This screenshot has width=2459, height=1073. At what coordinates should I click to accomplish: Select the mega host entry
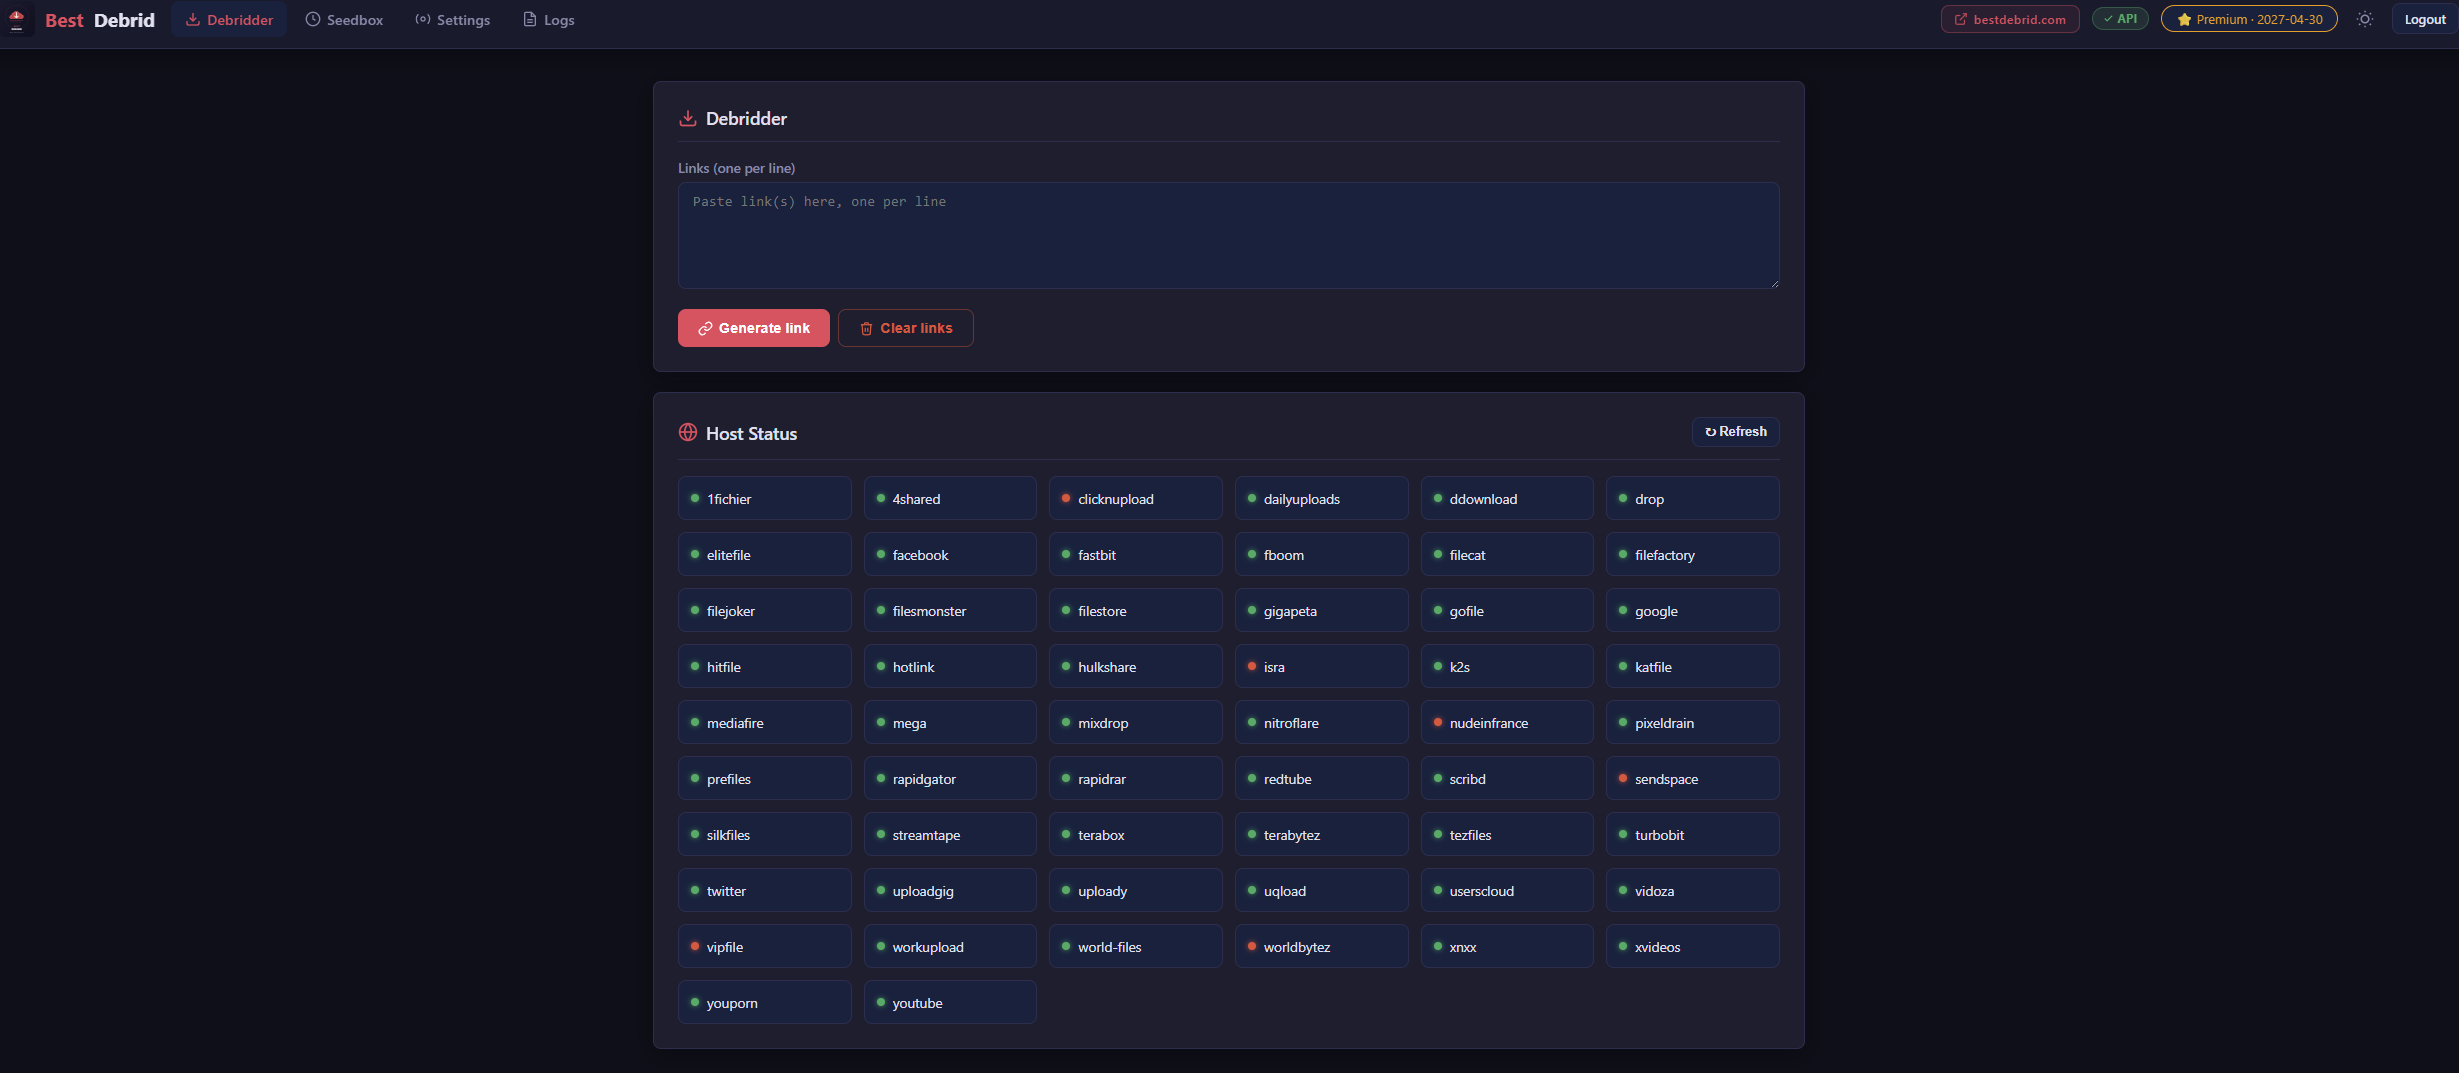pyautogui.click(x=950, y=722)
